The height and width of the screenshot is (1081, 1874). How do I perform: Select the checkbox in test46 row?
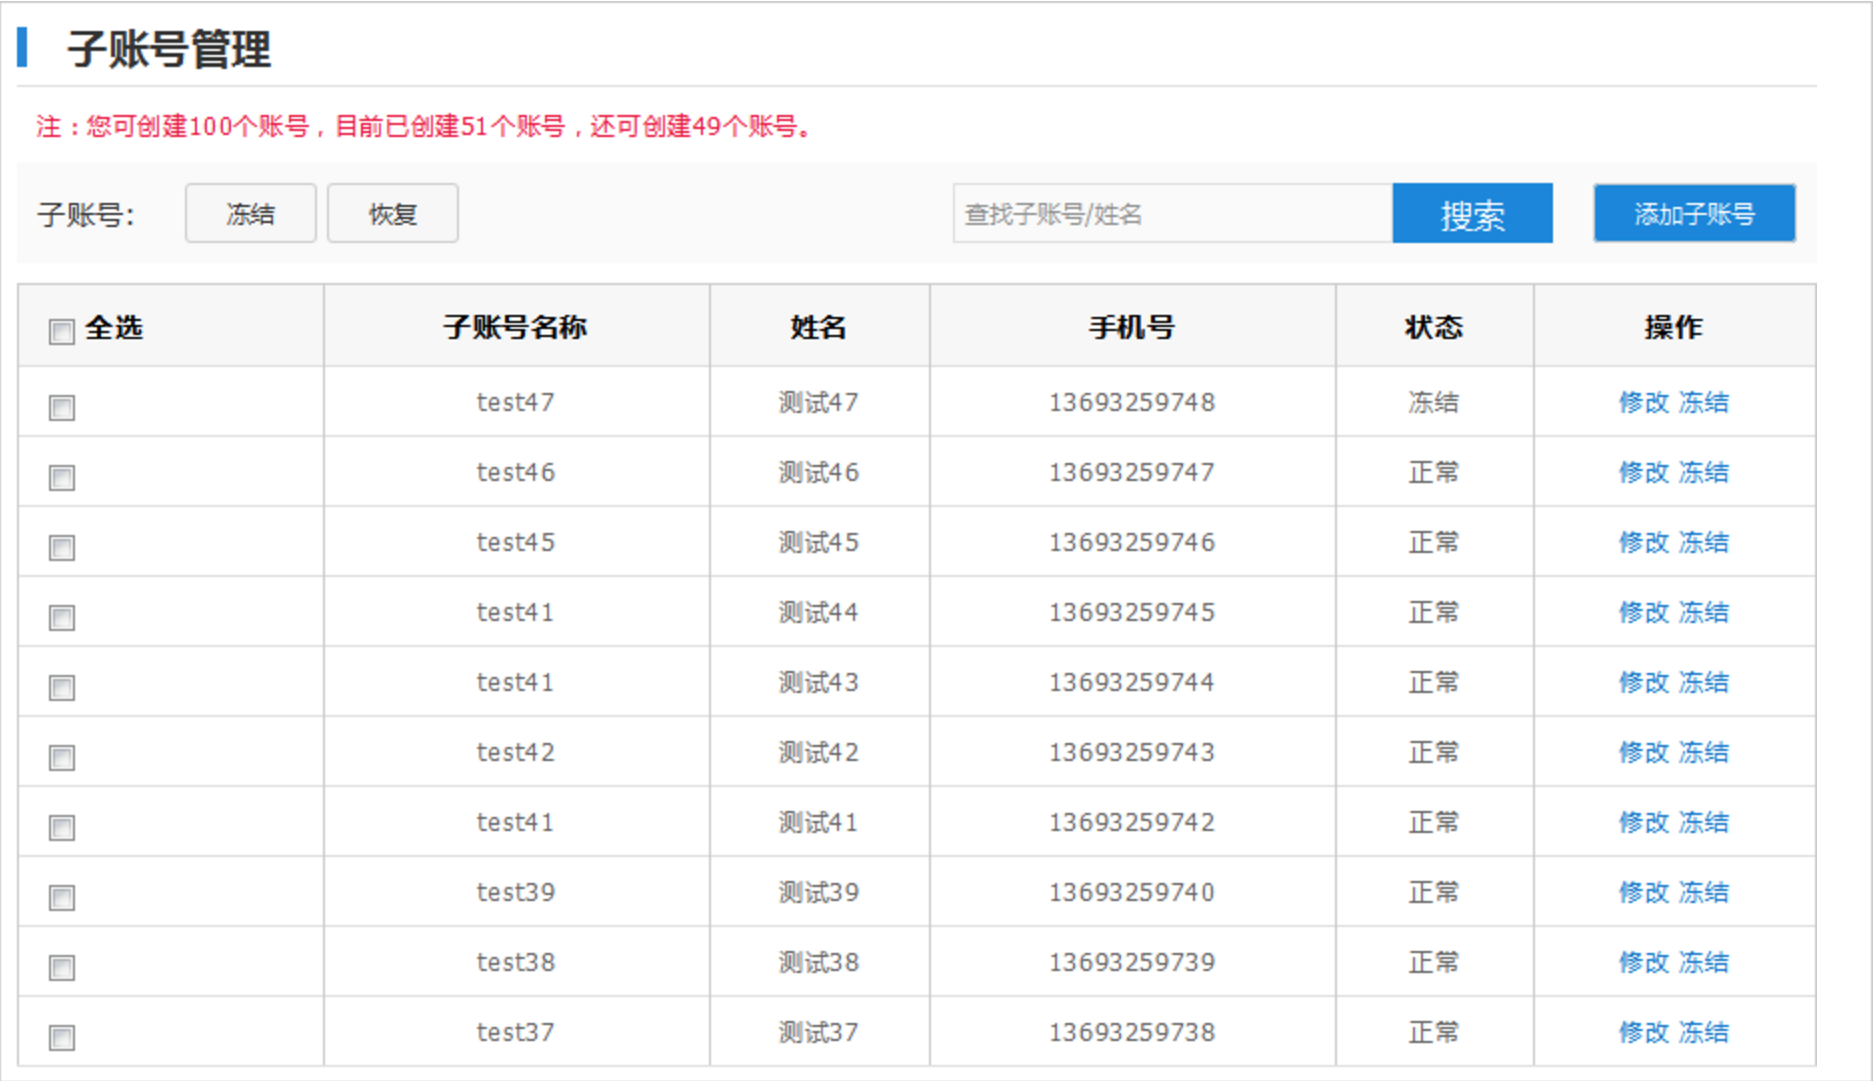(x=62, y=478)
